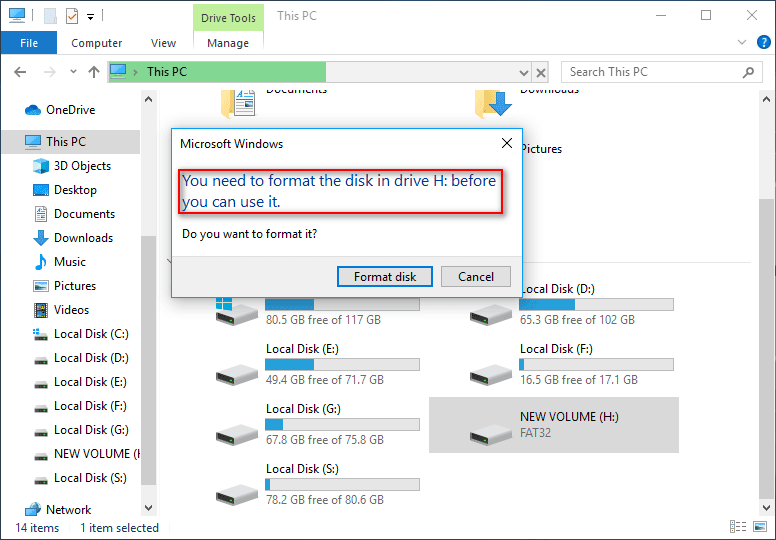Select NEW VOLUME (H:) drive tile
This screenshot has width=776, height=540.
click(x=554, y=425)
